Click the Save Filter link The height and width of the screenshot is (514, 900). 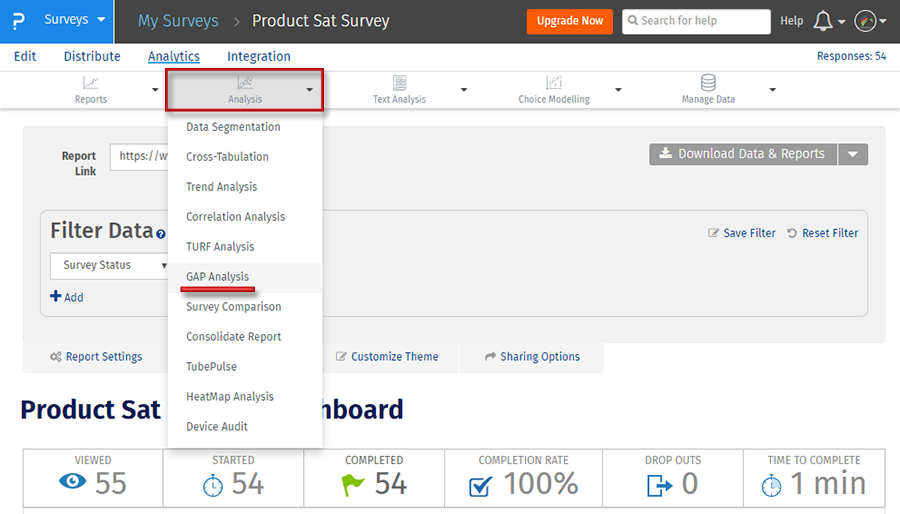[x=742, y=233]
